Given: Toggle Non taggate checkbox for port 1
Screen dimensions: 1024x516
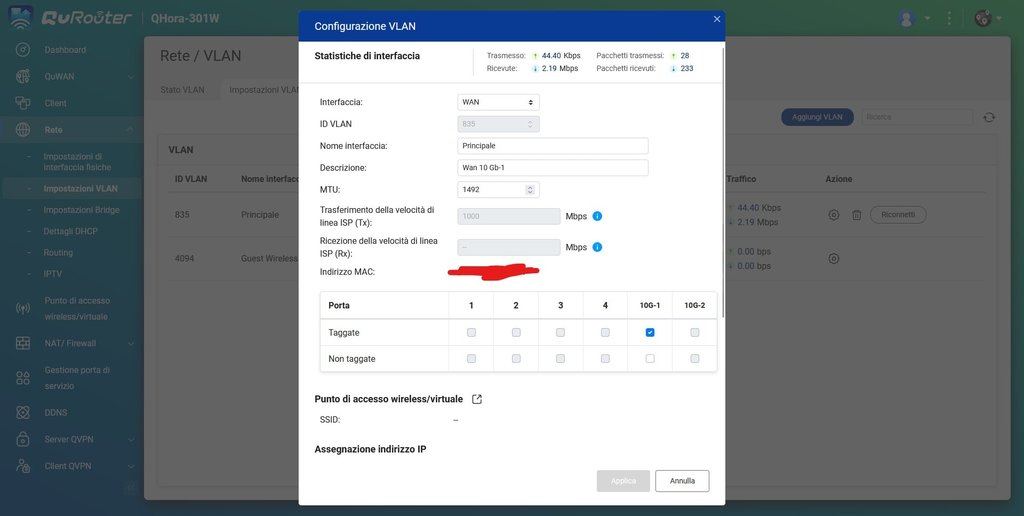Looking at the screenshot, I should (472, 359).
